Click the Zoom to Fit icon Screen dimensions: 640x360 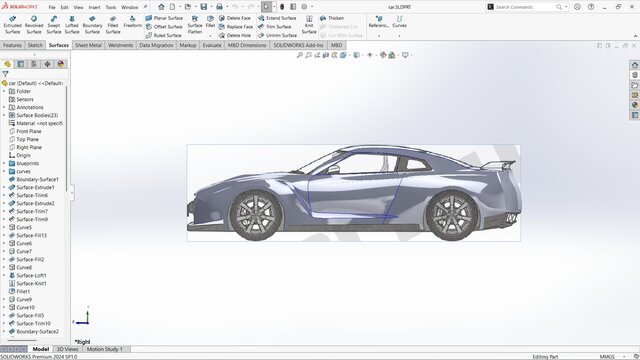pyautogui.click(x=300, y=55)
